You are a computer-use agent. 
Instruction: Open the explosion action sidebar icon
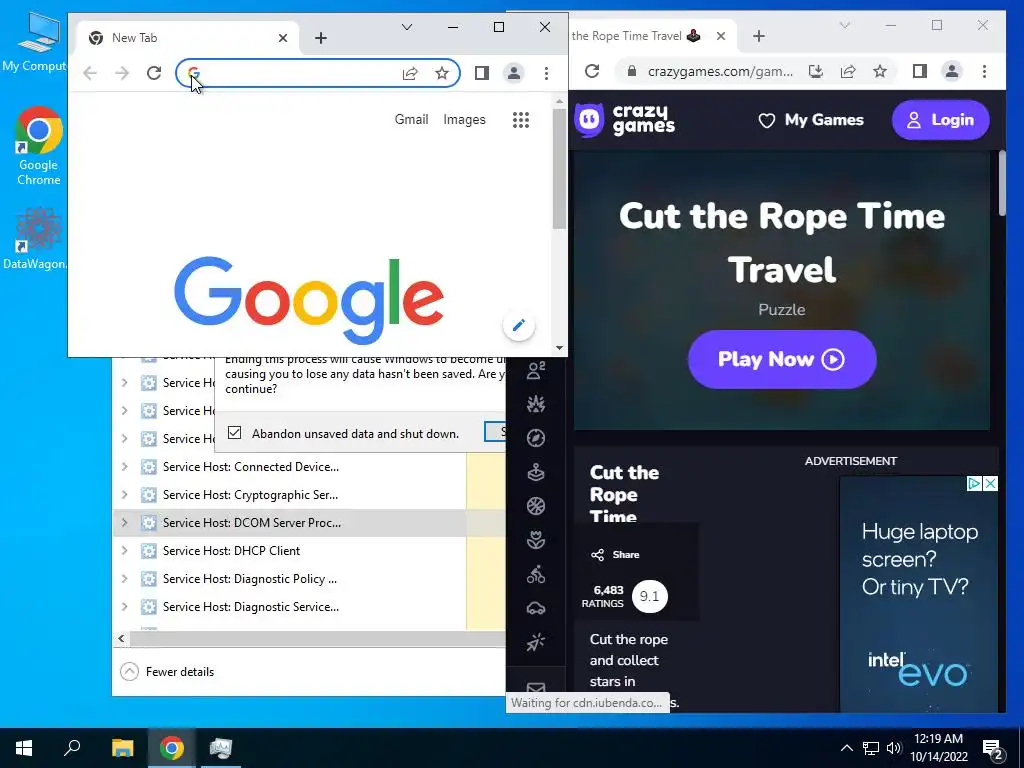point(536,404)
